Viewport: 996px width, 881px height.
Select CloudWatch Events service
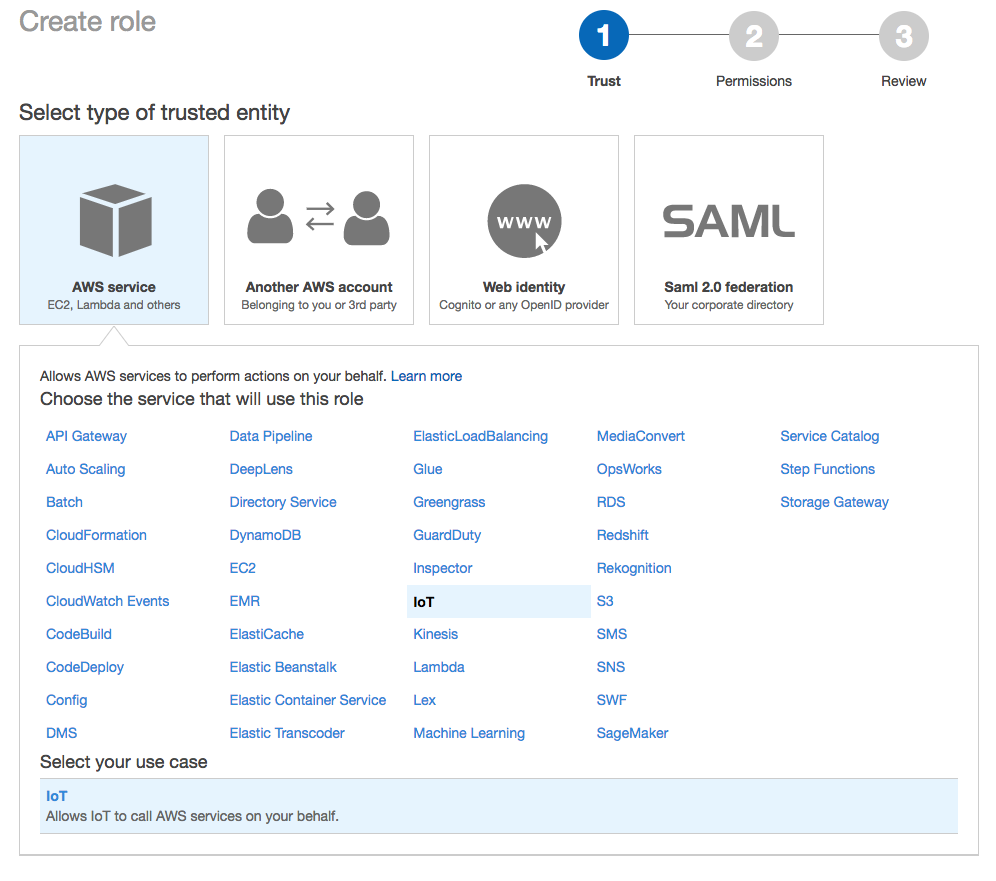coord(107,602)
